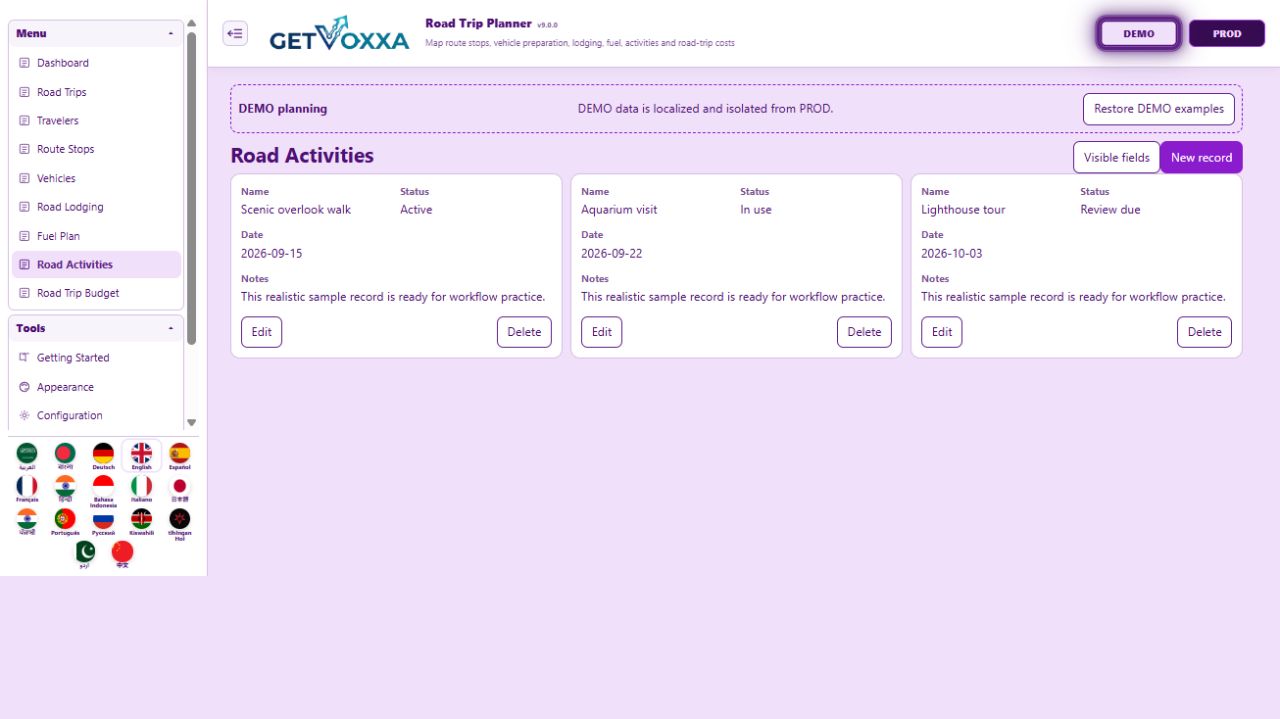Click the sidebar scroll down arrow
Screen dimensions: 1280x719
click(192, 422)
